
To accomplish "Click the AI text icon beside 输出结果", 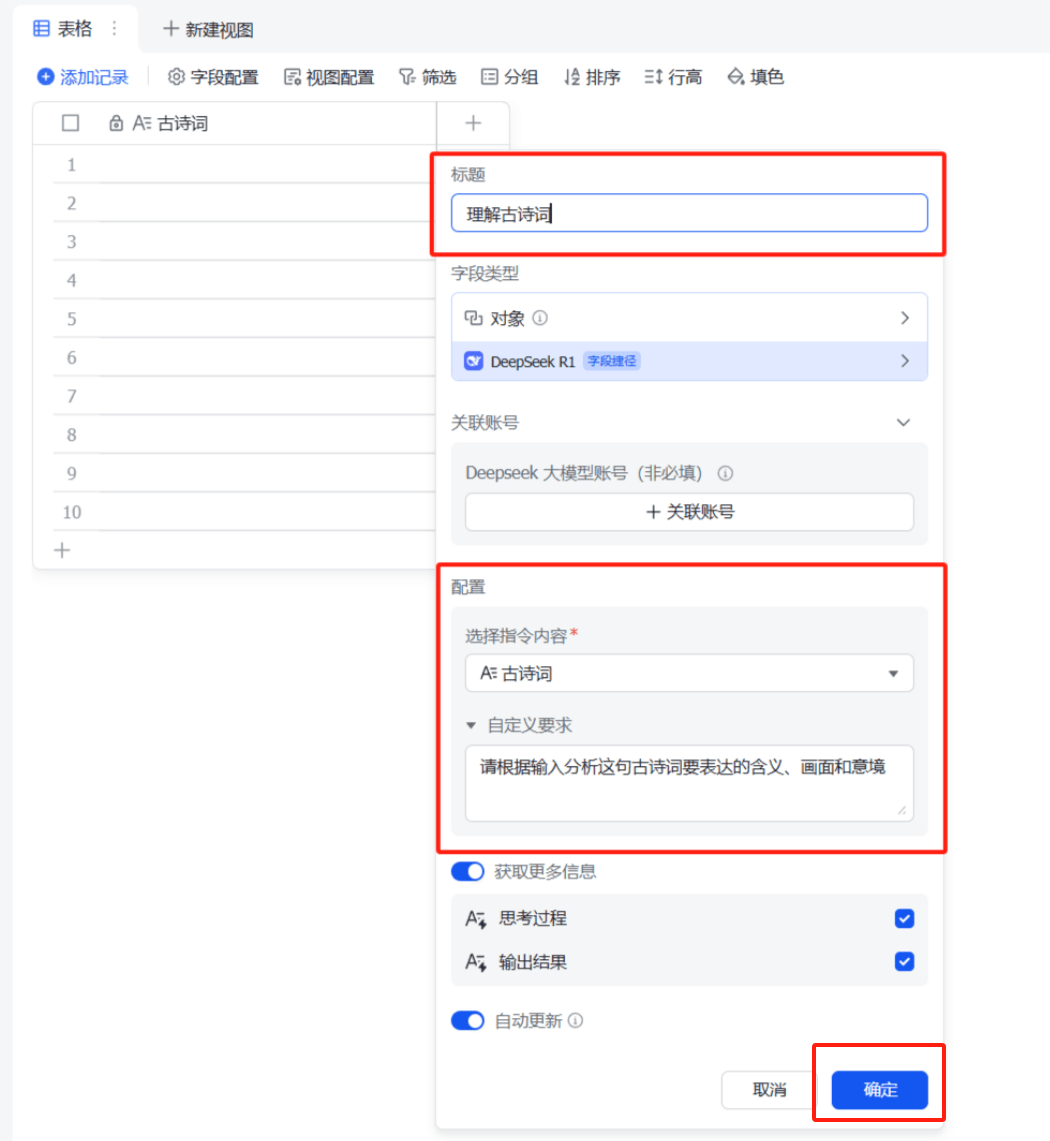I will (476, 963).
